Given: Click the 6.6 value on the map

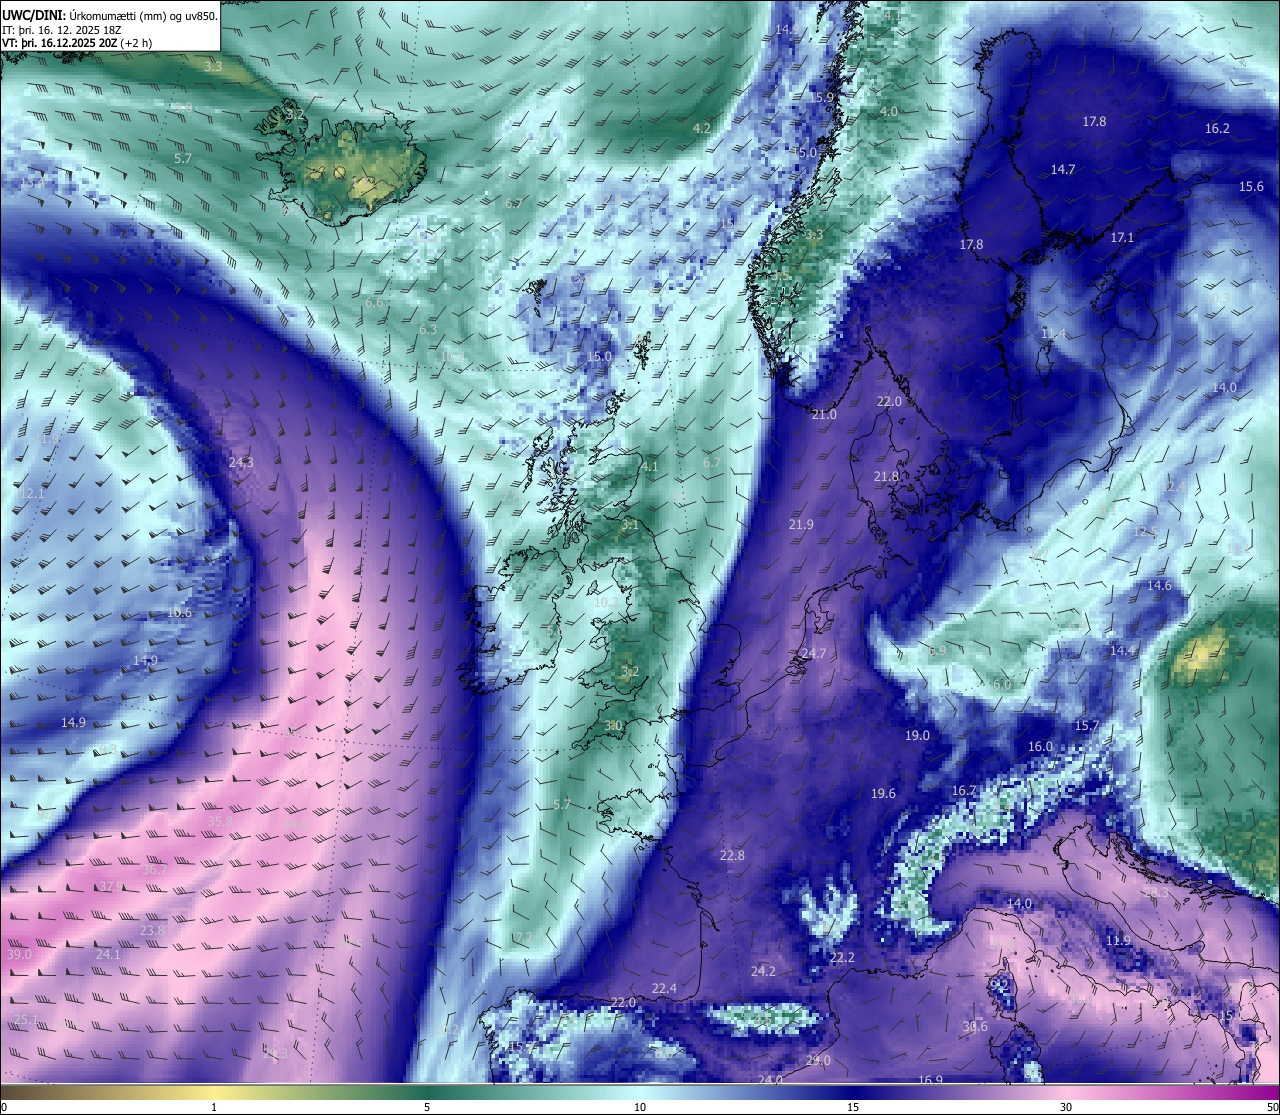Looking at the screenshot, I should 374,302.
